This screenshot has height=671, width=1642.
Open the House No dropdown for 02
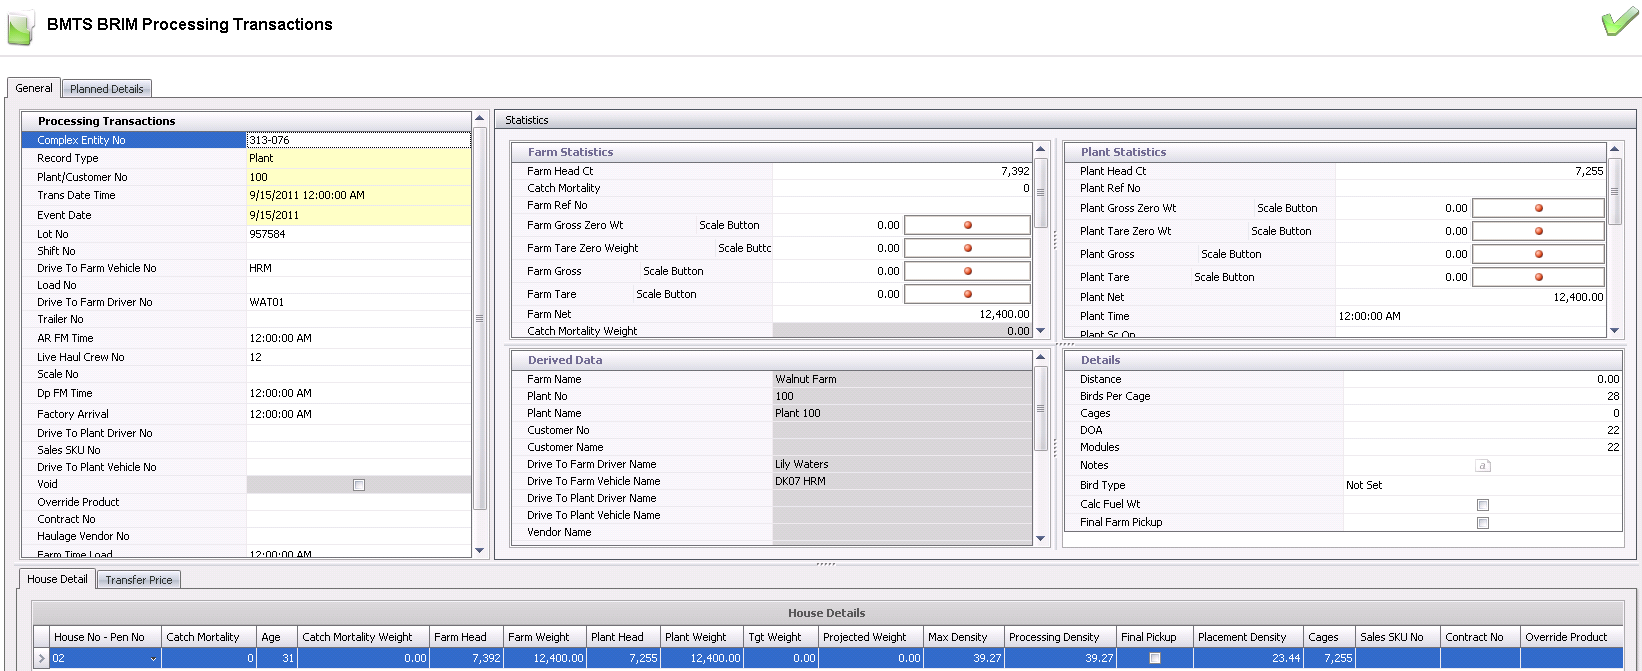click(153, 659)
